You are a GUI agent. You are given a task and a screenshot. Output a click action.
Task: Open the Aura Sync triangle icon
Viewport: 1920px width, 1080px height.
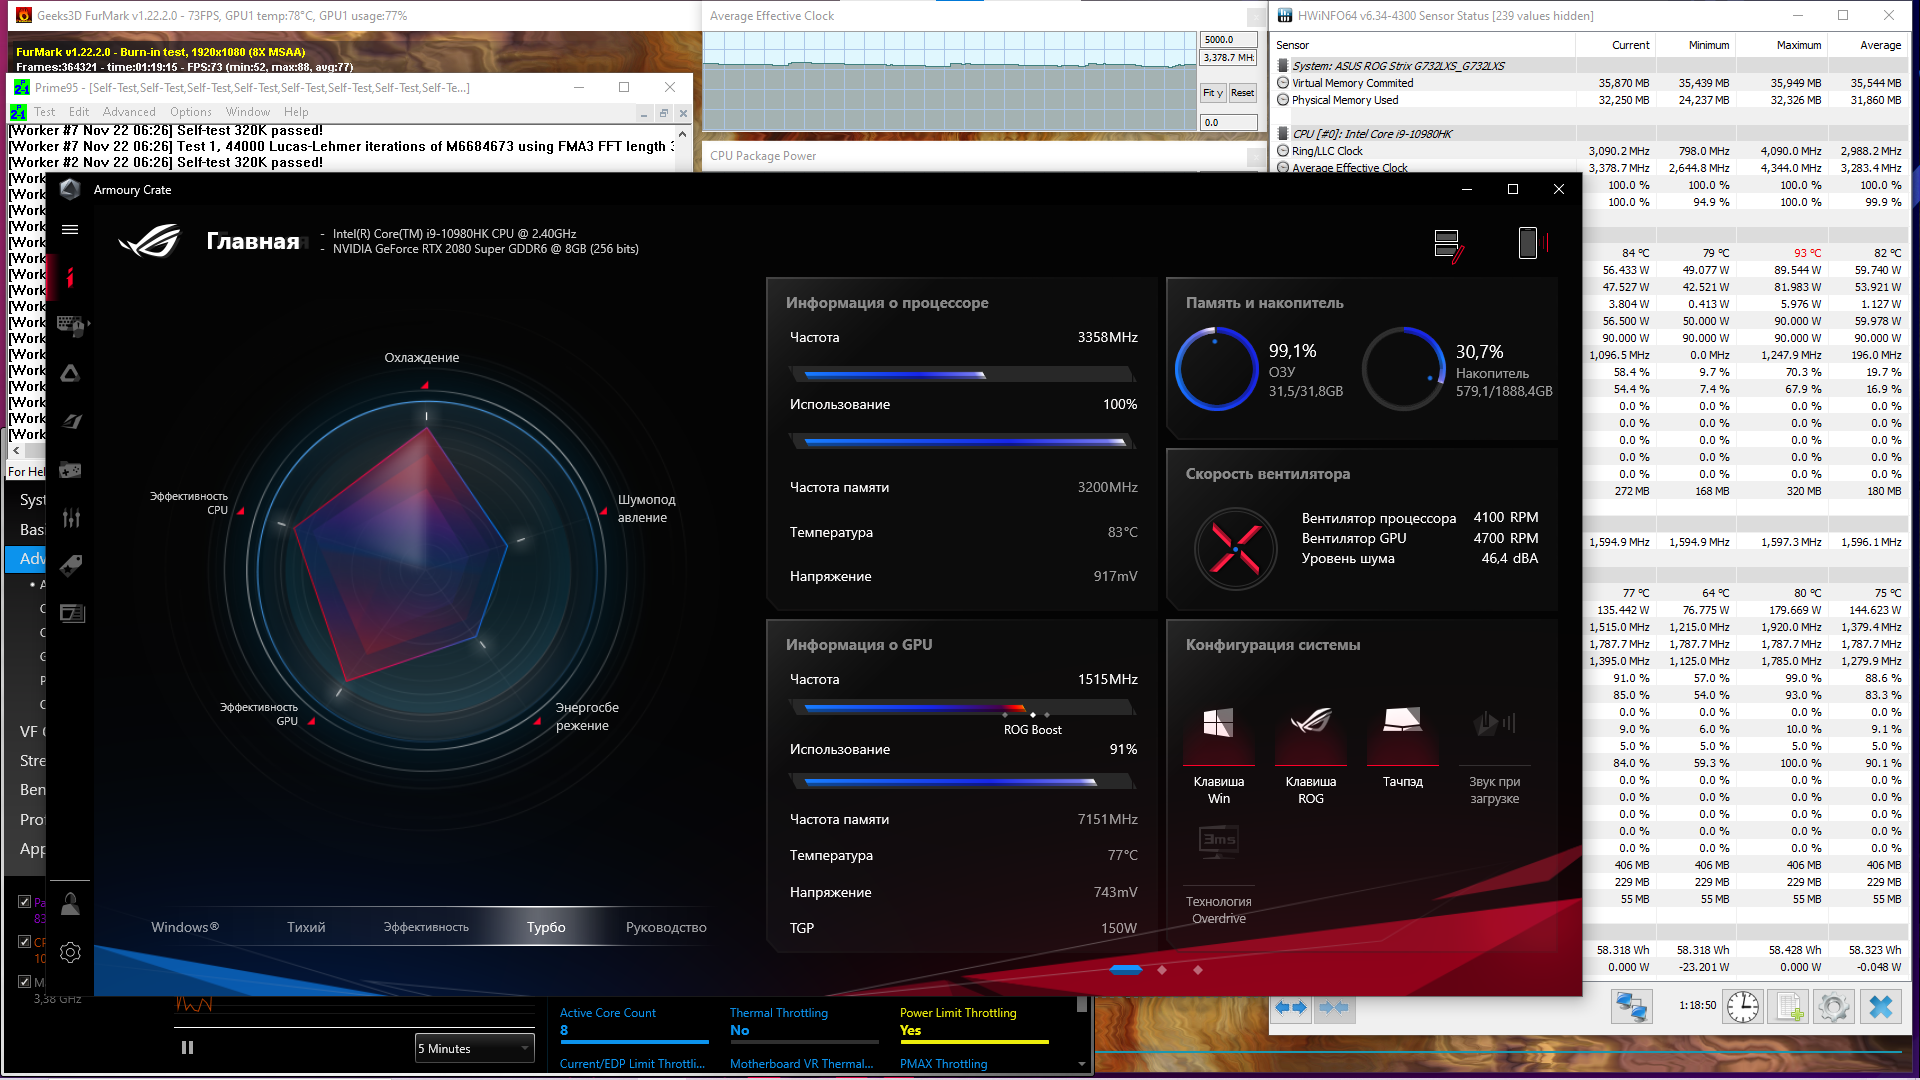tap(70, 373)
